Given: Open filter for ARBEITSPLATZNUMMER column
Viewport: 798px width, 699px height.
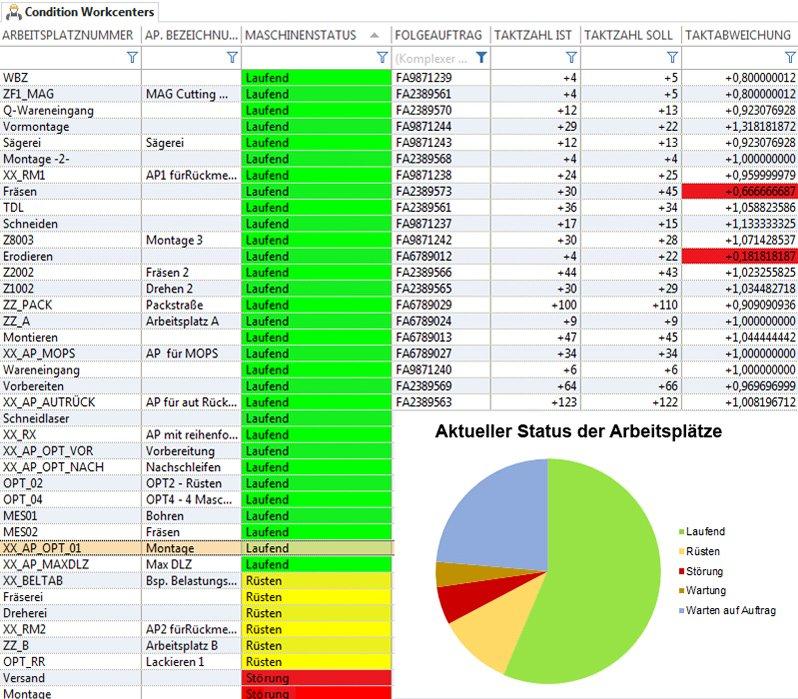Looking at the screenshot, I should 132,58.
